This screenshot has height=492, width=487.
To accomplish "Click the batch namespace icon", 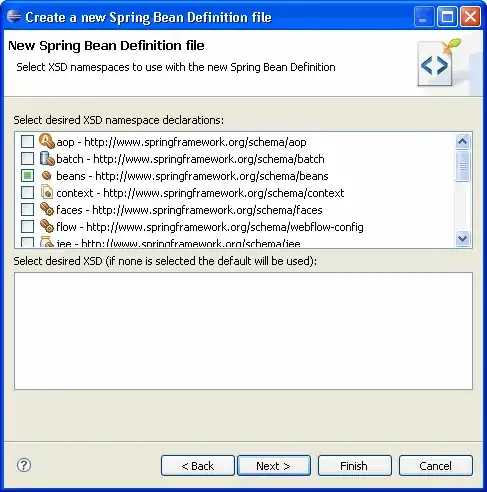I will (47, 158).
